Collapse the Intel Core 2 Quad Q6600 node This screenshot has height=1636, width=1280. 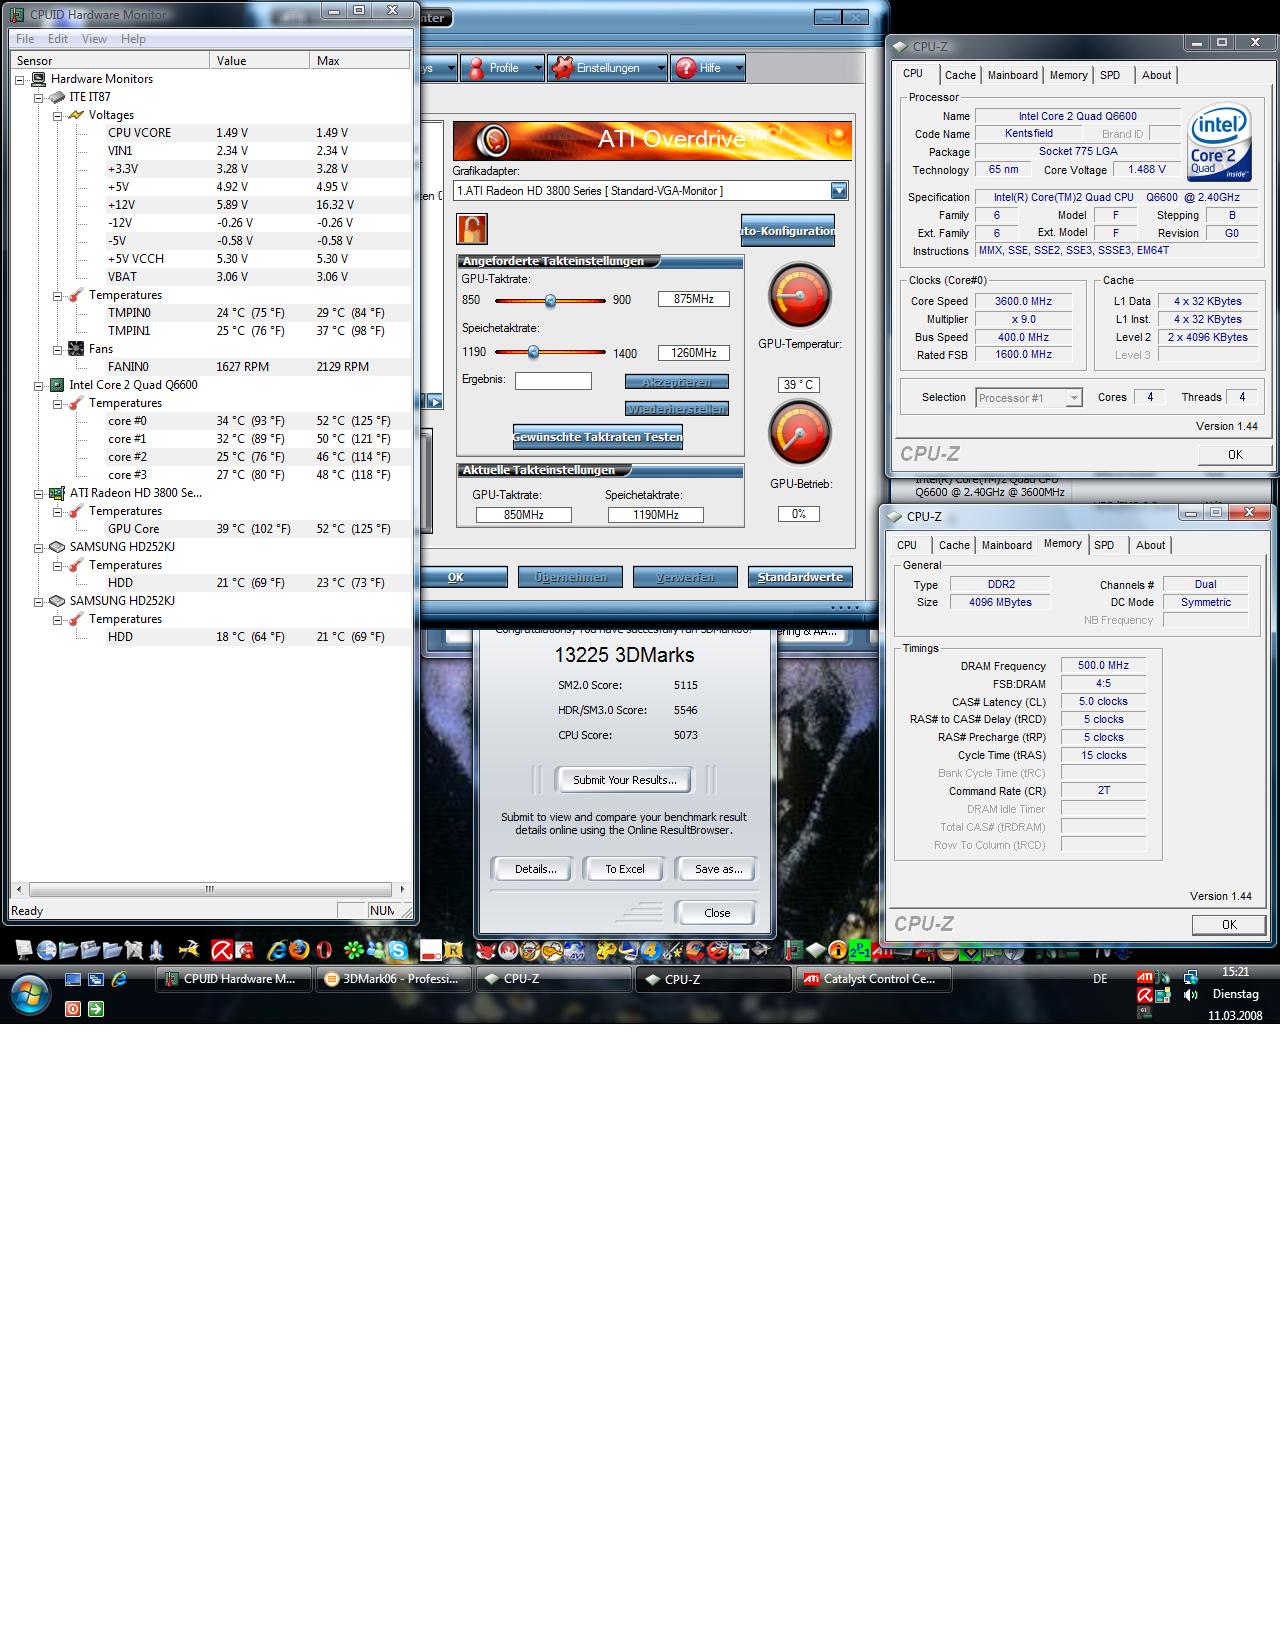(x=38, y=385)
